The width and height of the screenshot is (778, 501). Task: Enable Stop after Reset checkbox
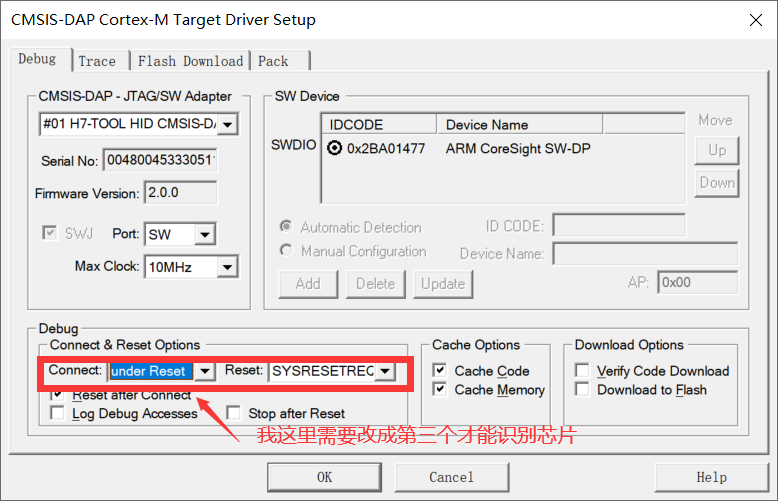(x=234, y=413)
